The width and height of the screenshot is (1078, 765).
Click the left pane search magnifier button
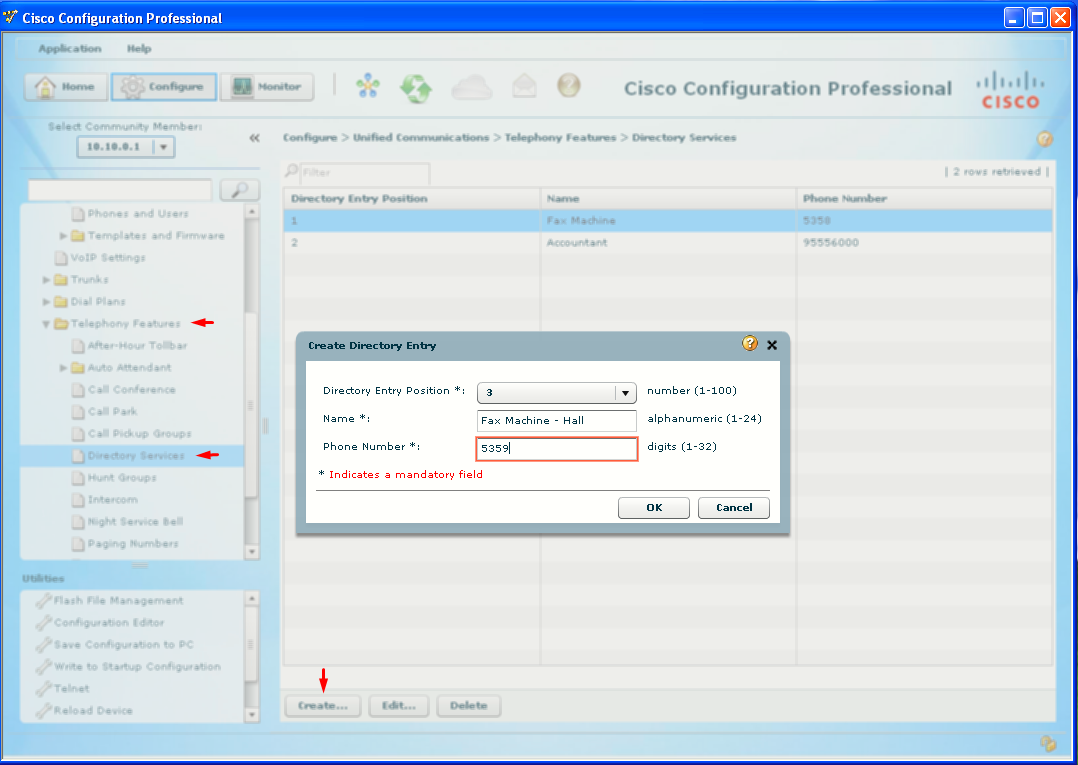click(x=239, y=190)
